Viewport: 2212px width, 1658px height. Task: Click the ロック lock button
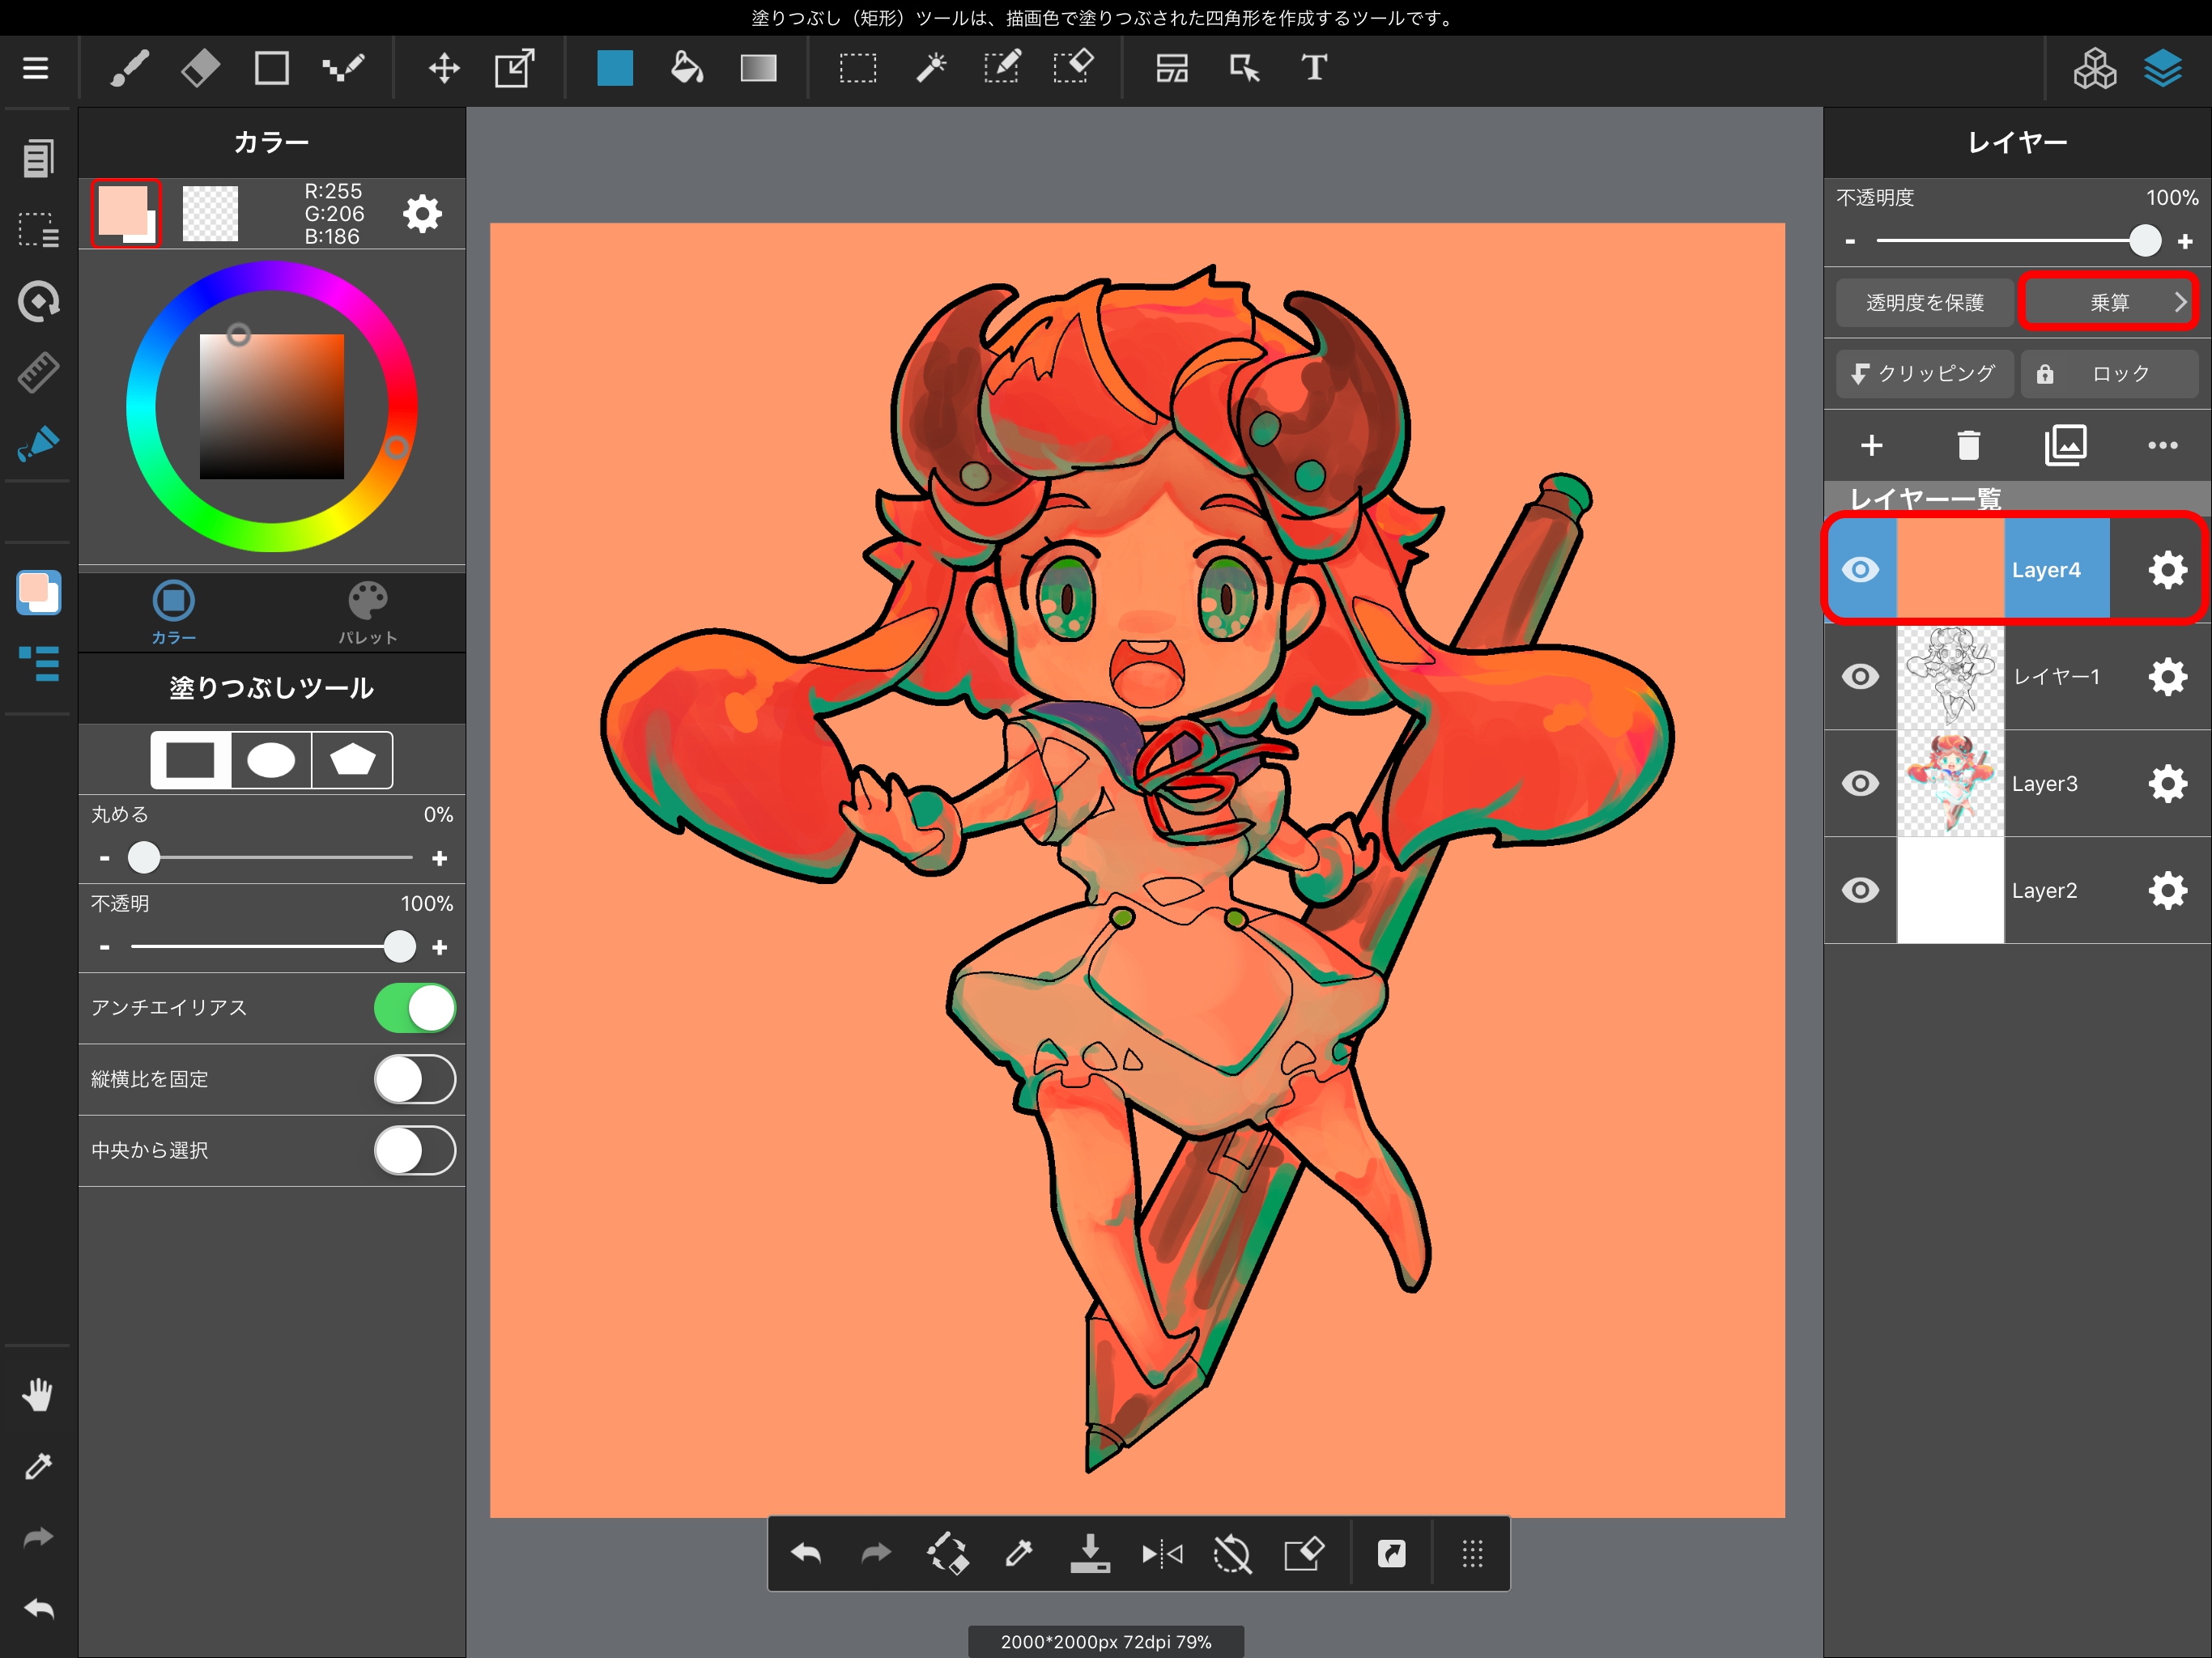(2108, 374)
